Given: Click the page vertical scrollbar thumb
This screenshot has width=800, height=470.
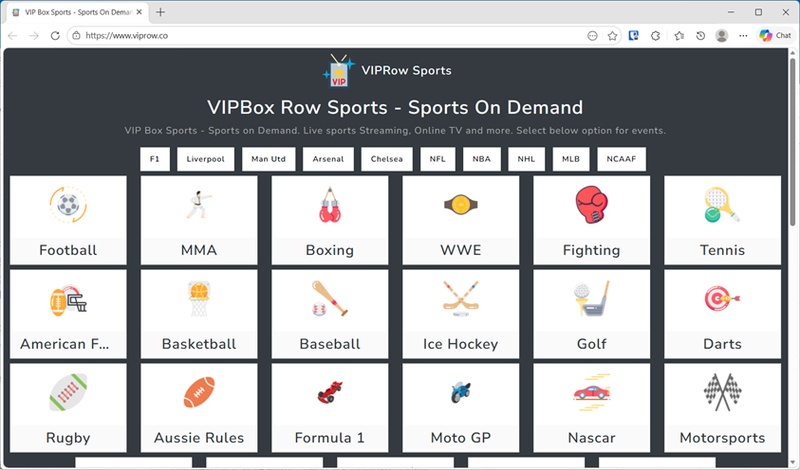Looking at the screenshot, I should coord(792,142).
